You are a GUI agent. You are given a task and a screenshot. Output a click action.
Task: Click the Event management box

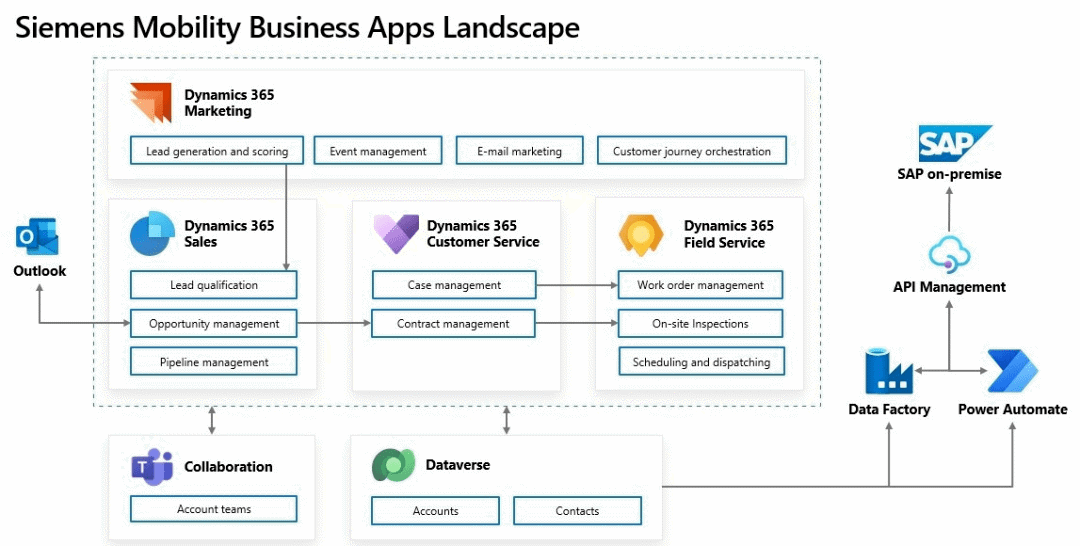tap(377, 151)
